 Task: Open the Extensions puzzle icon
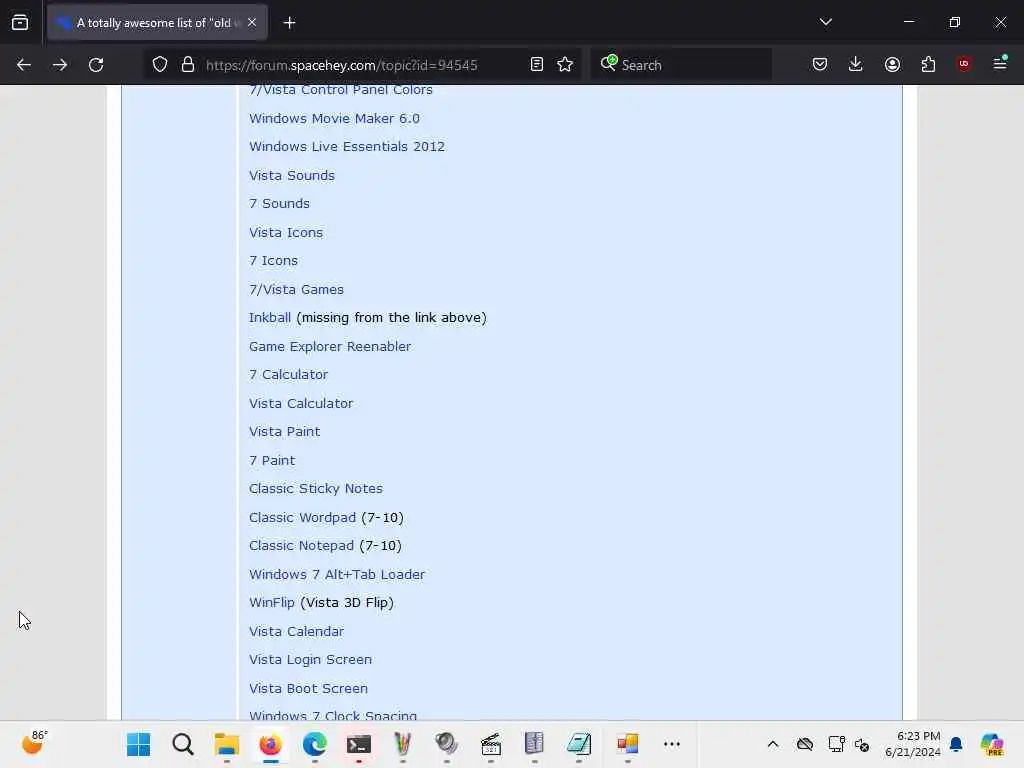pos(928,64)
